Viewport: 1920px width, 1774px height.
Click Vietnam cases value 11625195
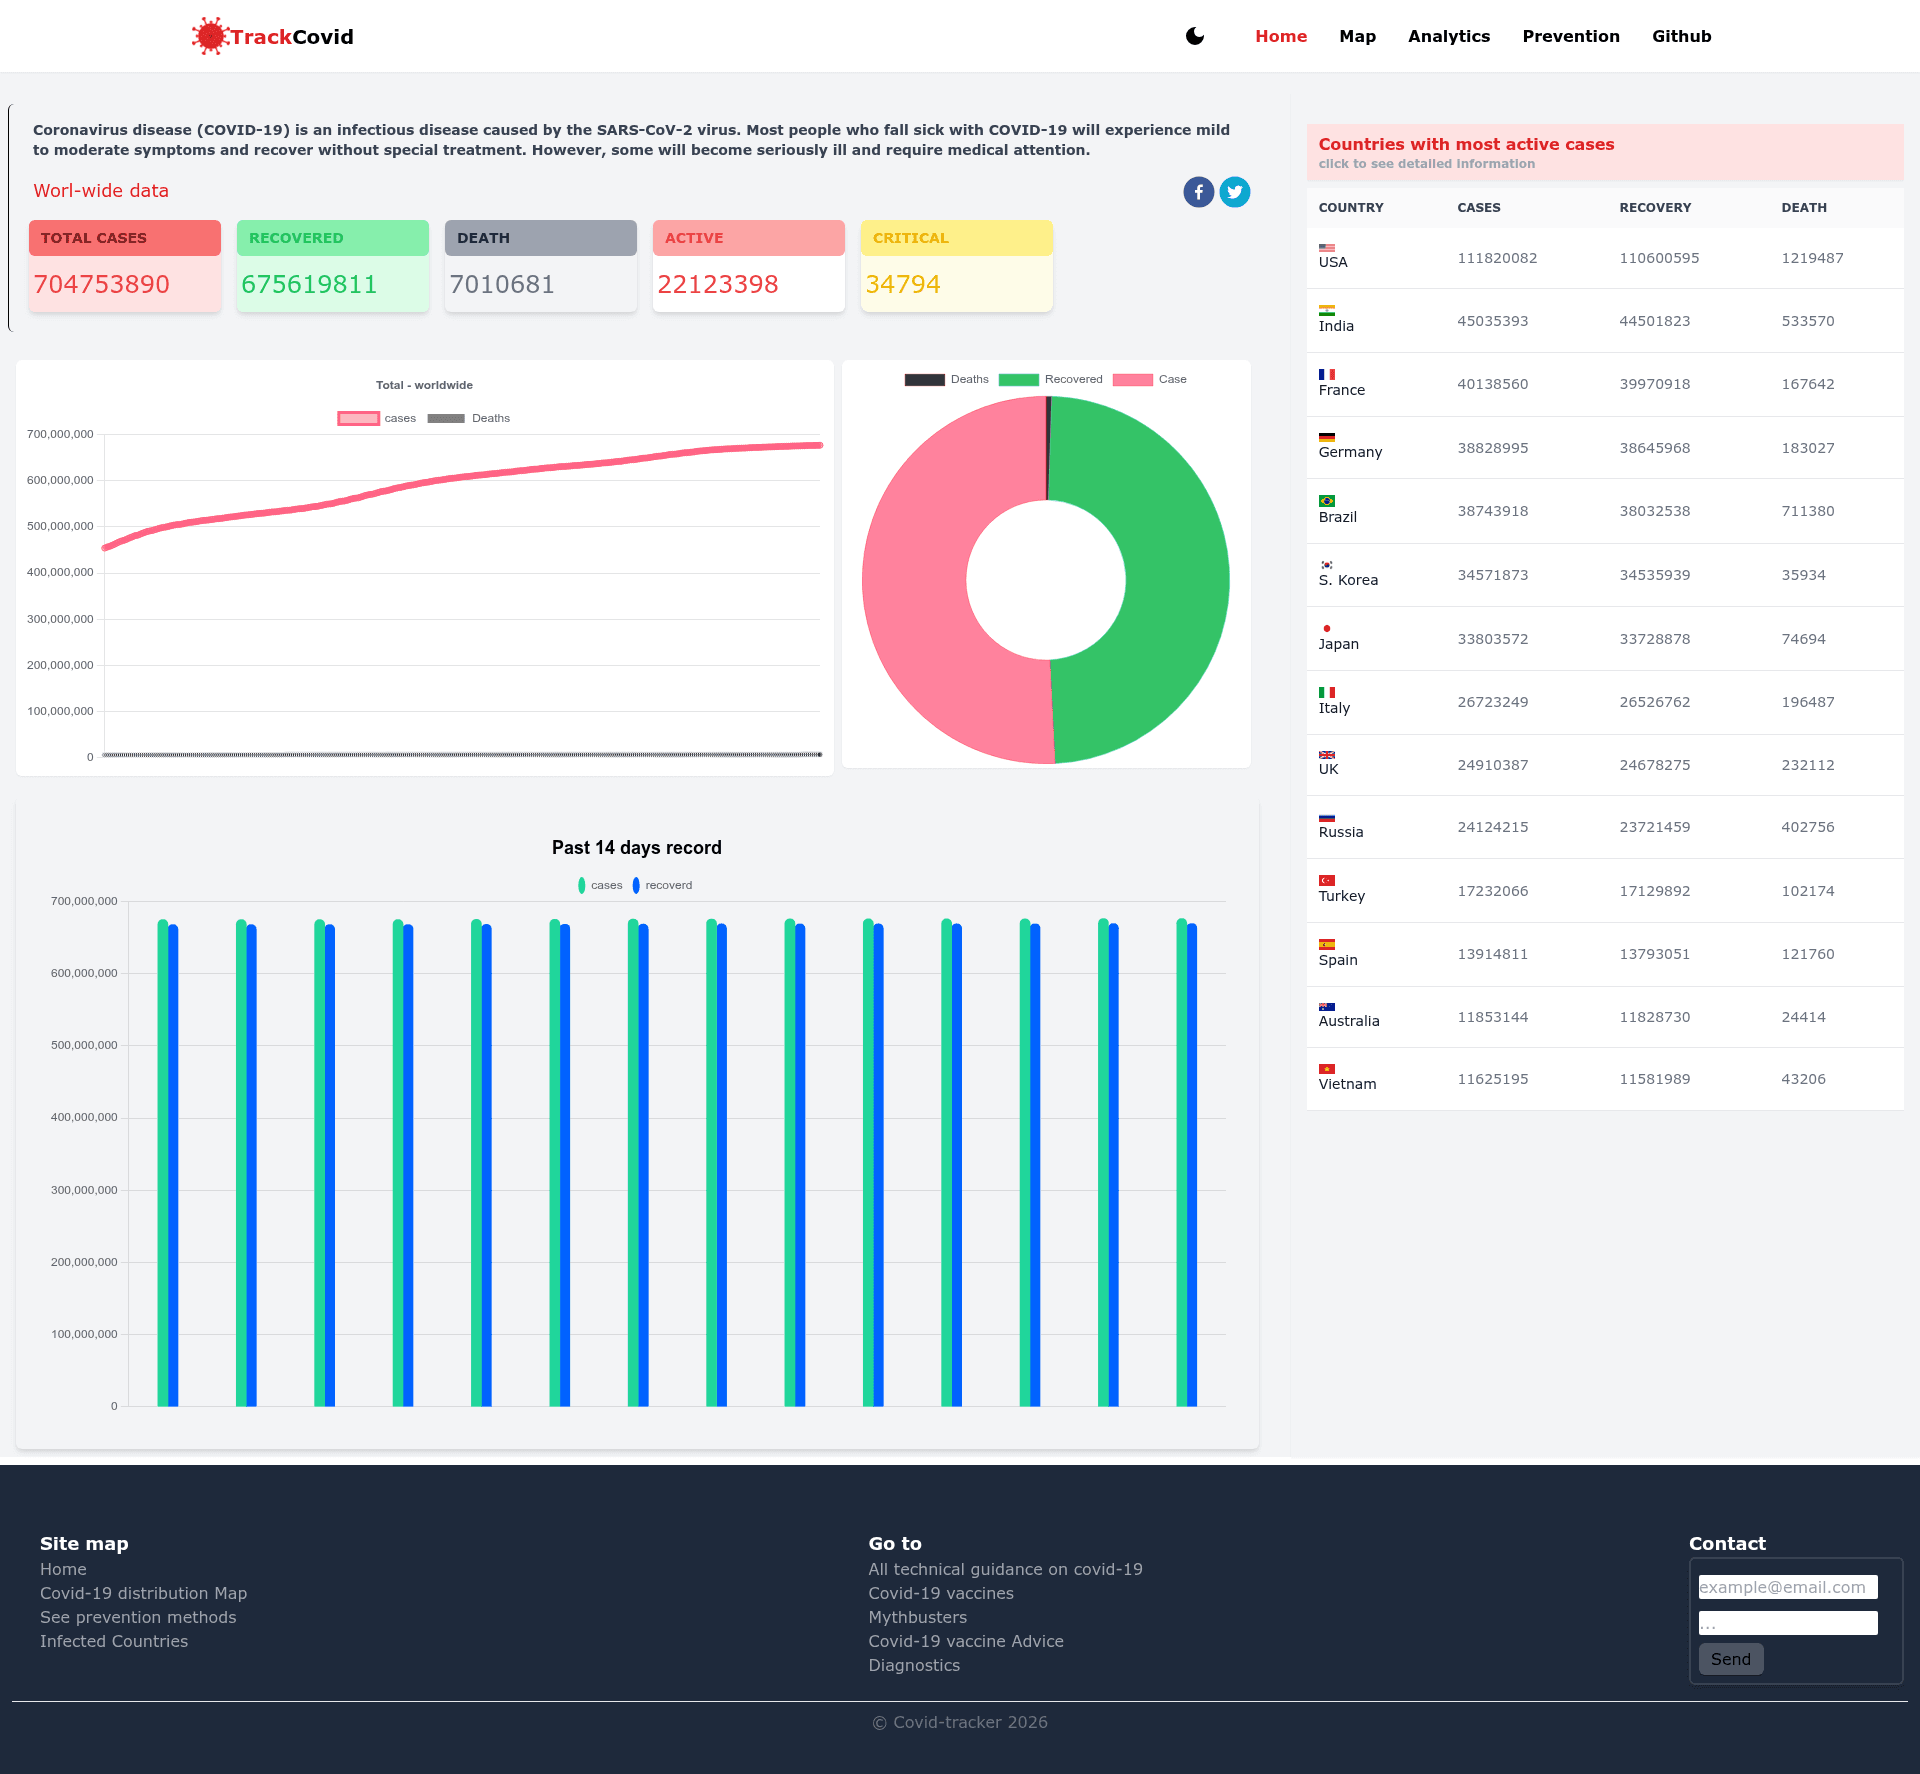1492,1079
